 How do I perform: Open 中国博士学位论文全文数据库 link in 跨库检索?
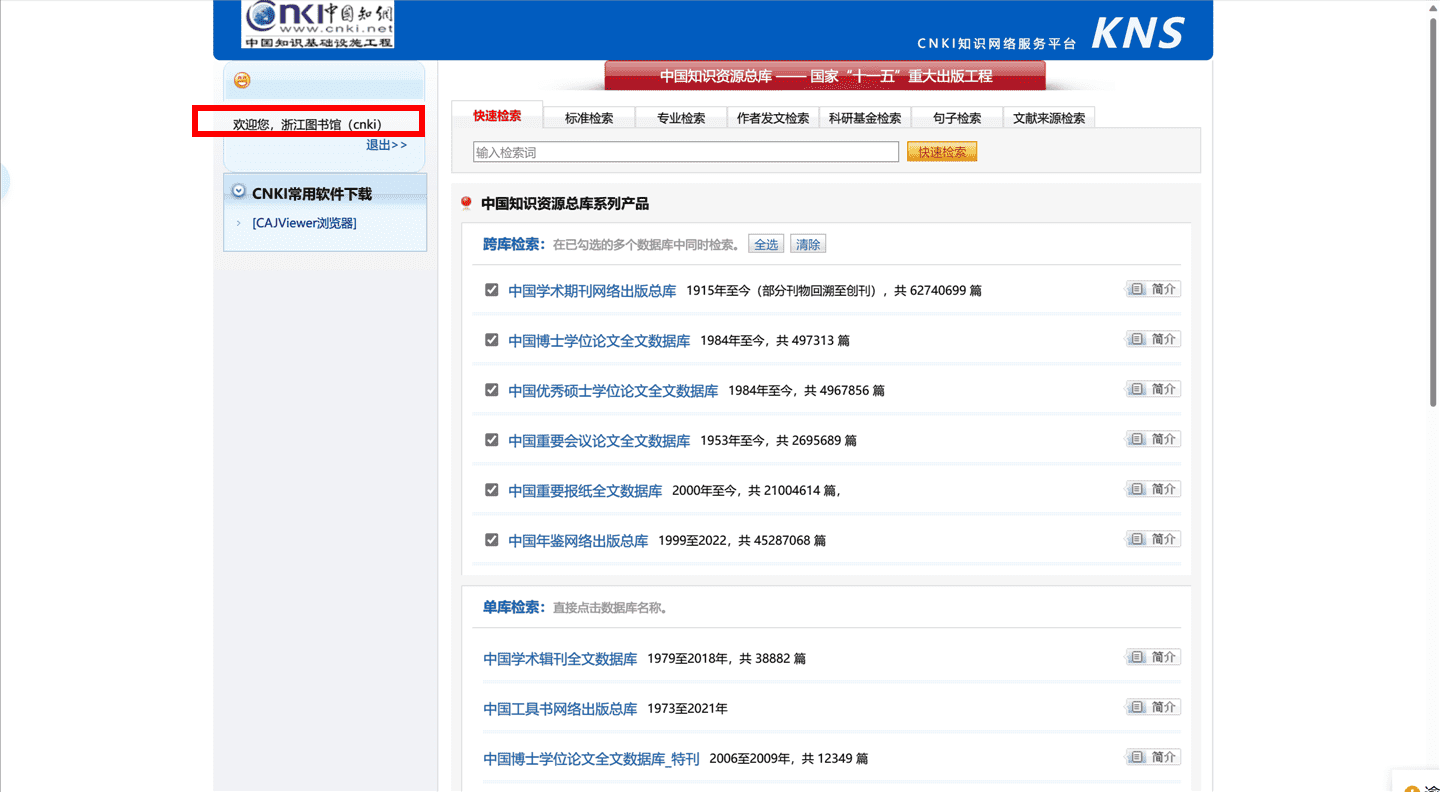point(599,341)
